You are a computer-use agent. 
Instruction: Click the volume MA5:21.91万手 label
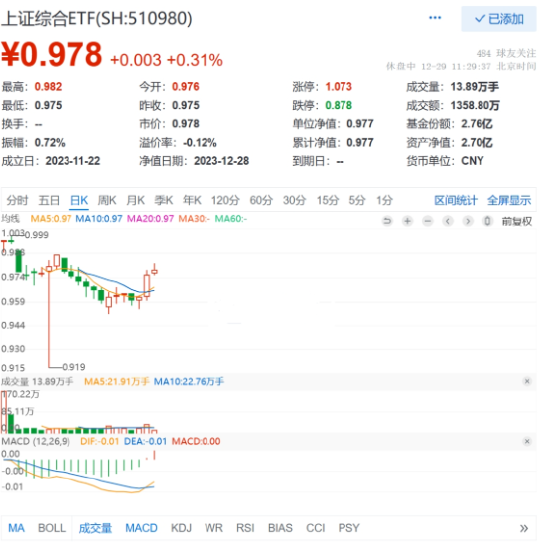pyautogui.click(x=116, y=381)
